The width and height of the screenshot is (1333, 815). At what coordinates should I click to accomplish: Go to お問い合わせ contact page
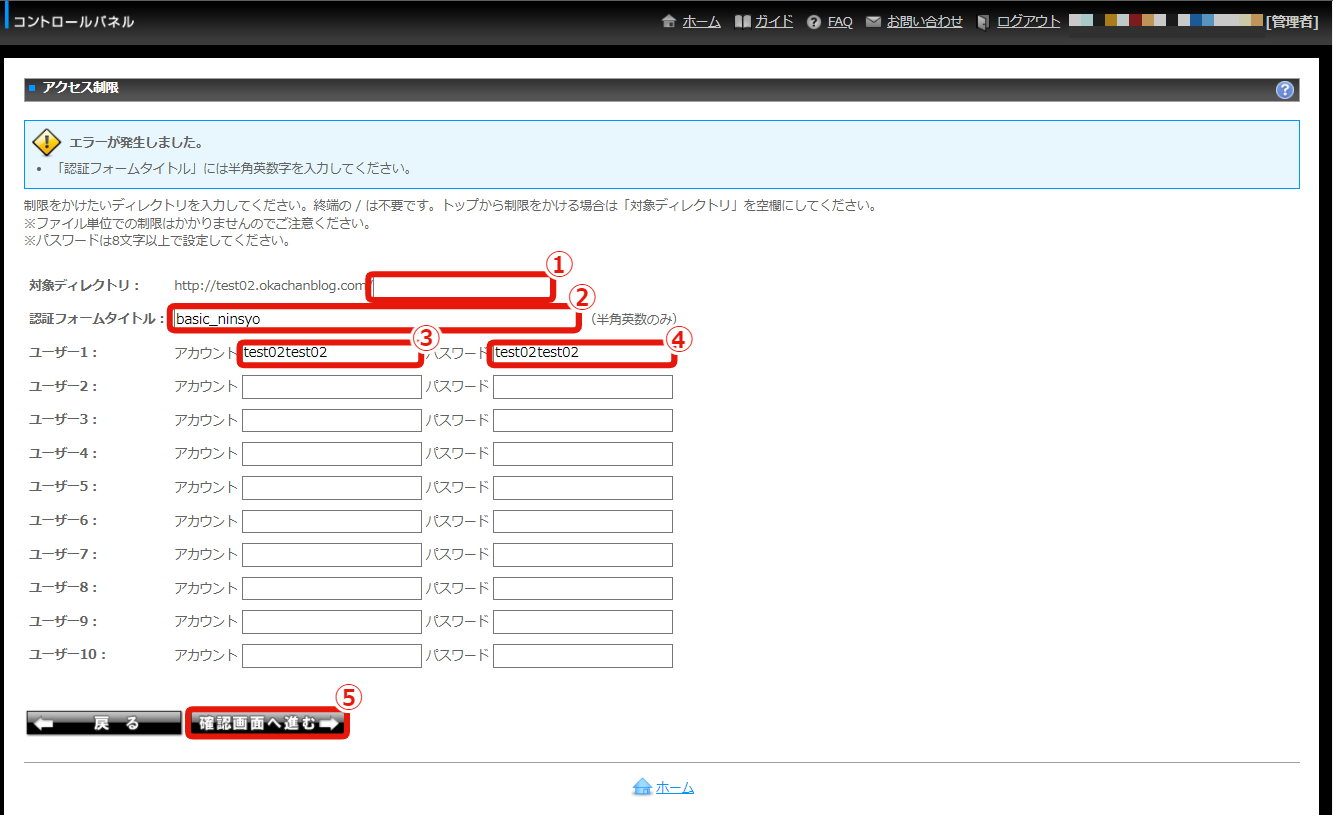924,22
